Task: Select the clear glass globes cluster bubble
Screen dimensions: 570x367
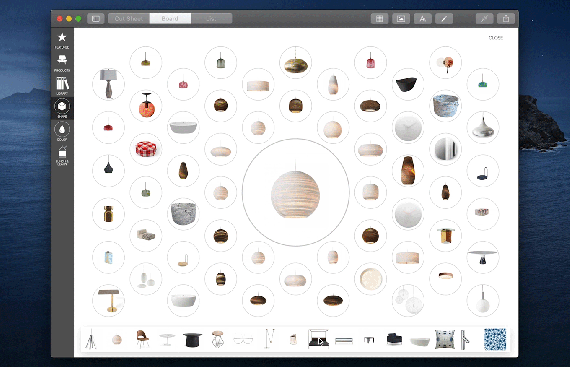Action: coord(408,301)
